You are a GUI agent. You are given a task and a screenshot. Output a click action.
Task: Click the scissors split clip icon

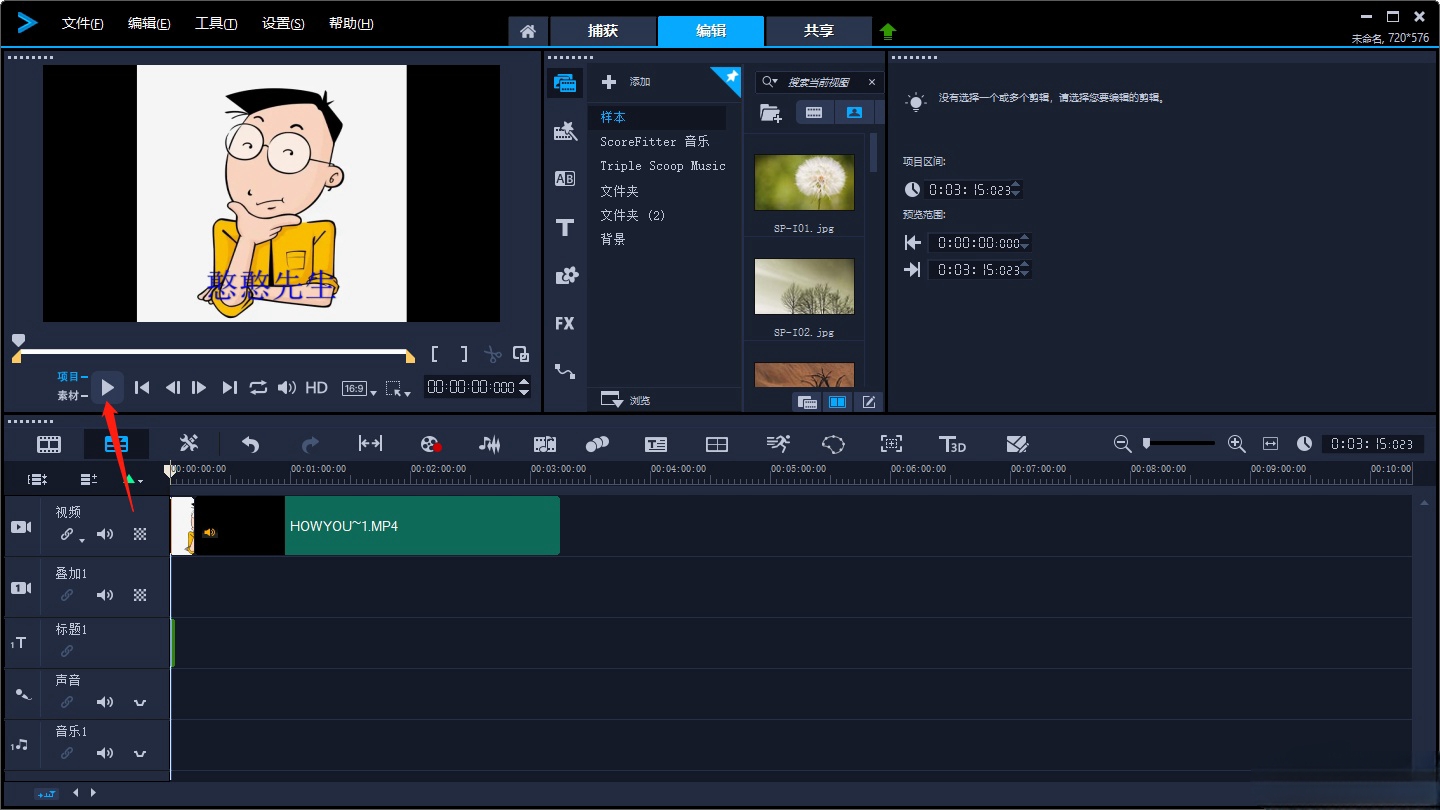492,354
